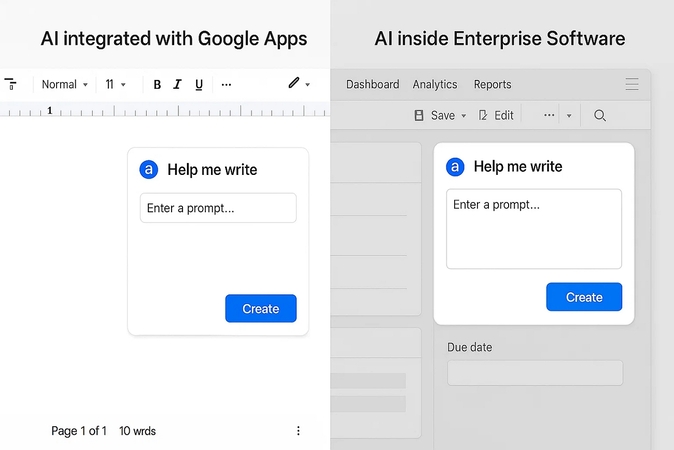Click the Save disk icon

tap(419, 116)
